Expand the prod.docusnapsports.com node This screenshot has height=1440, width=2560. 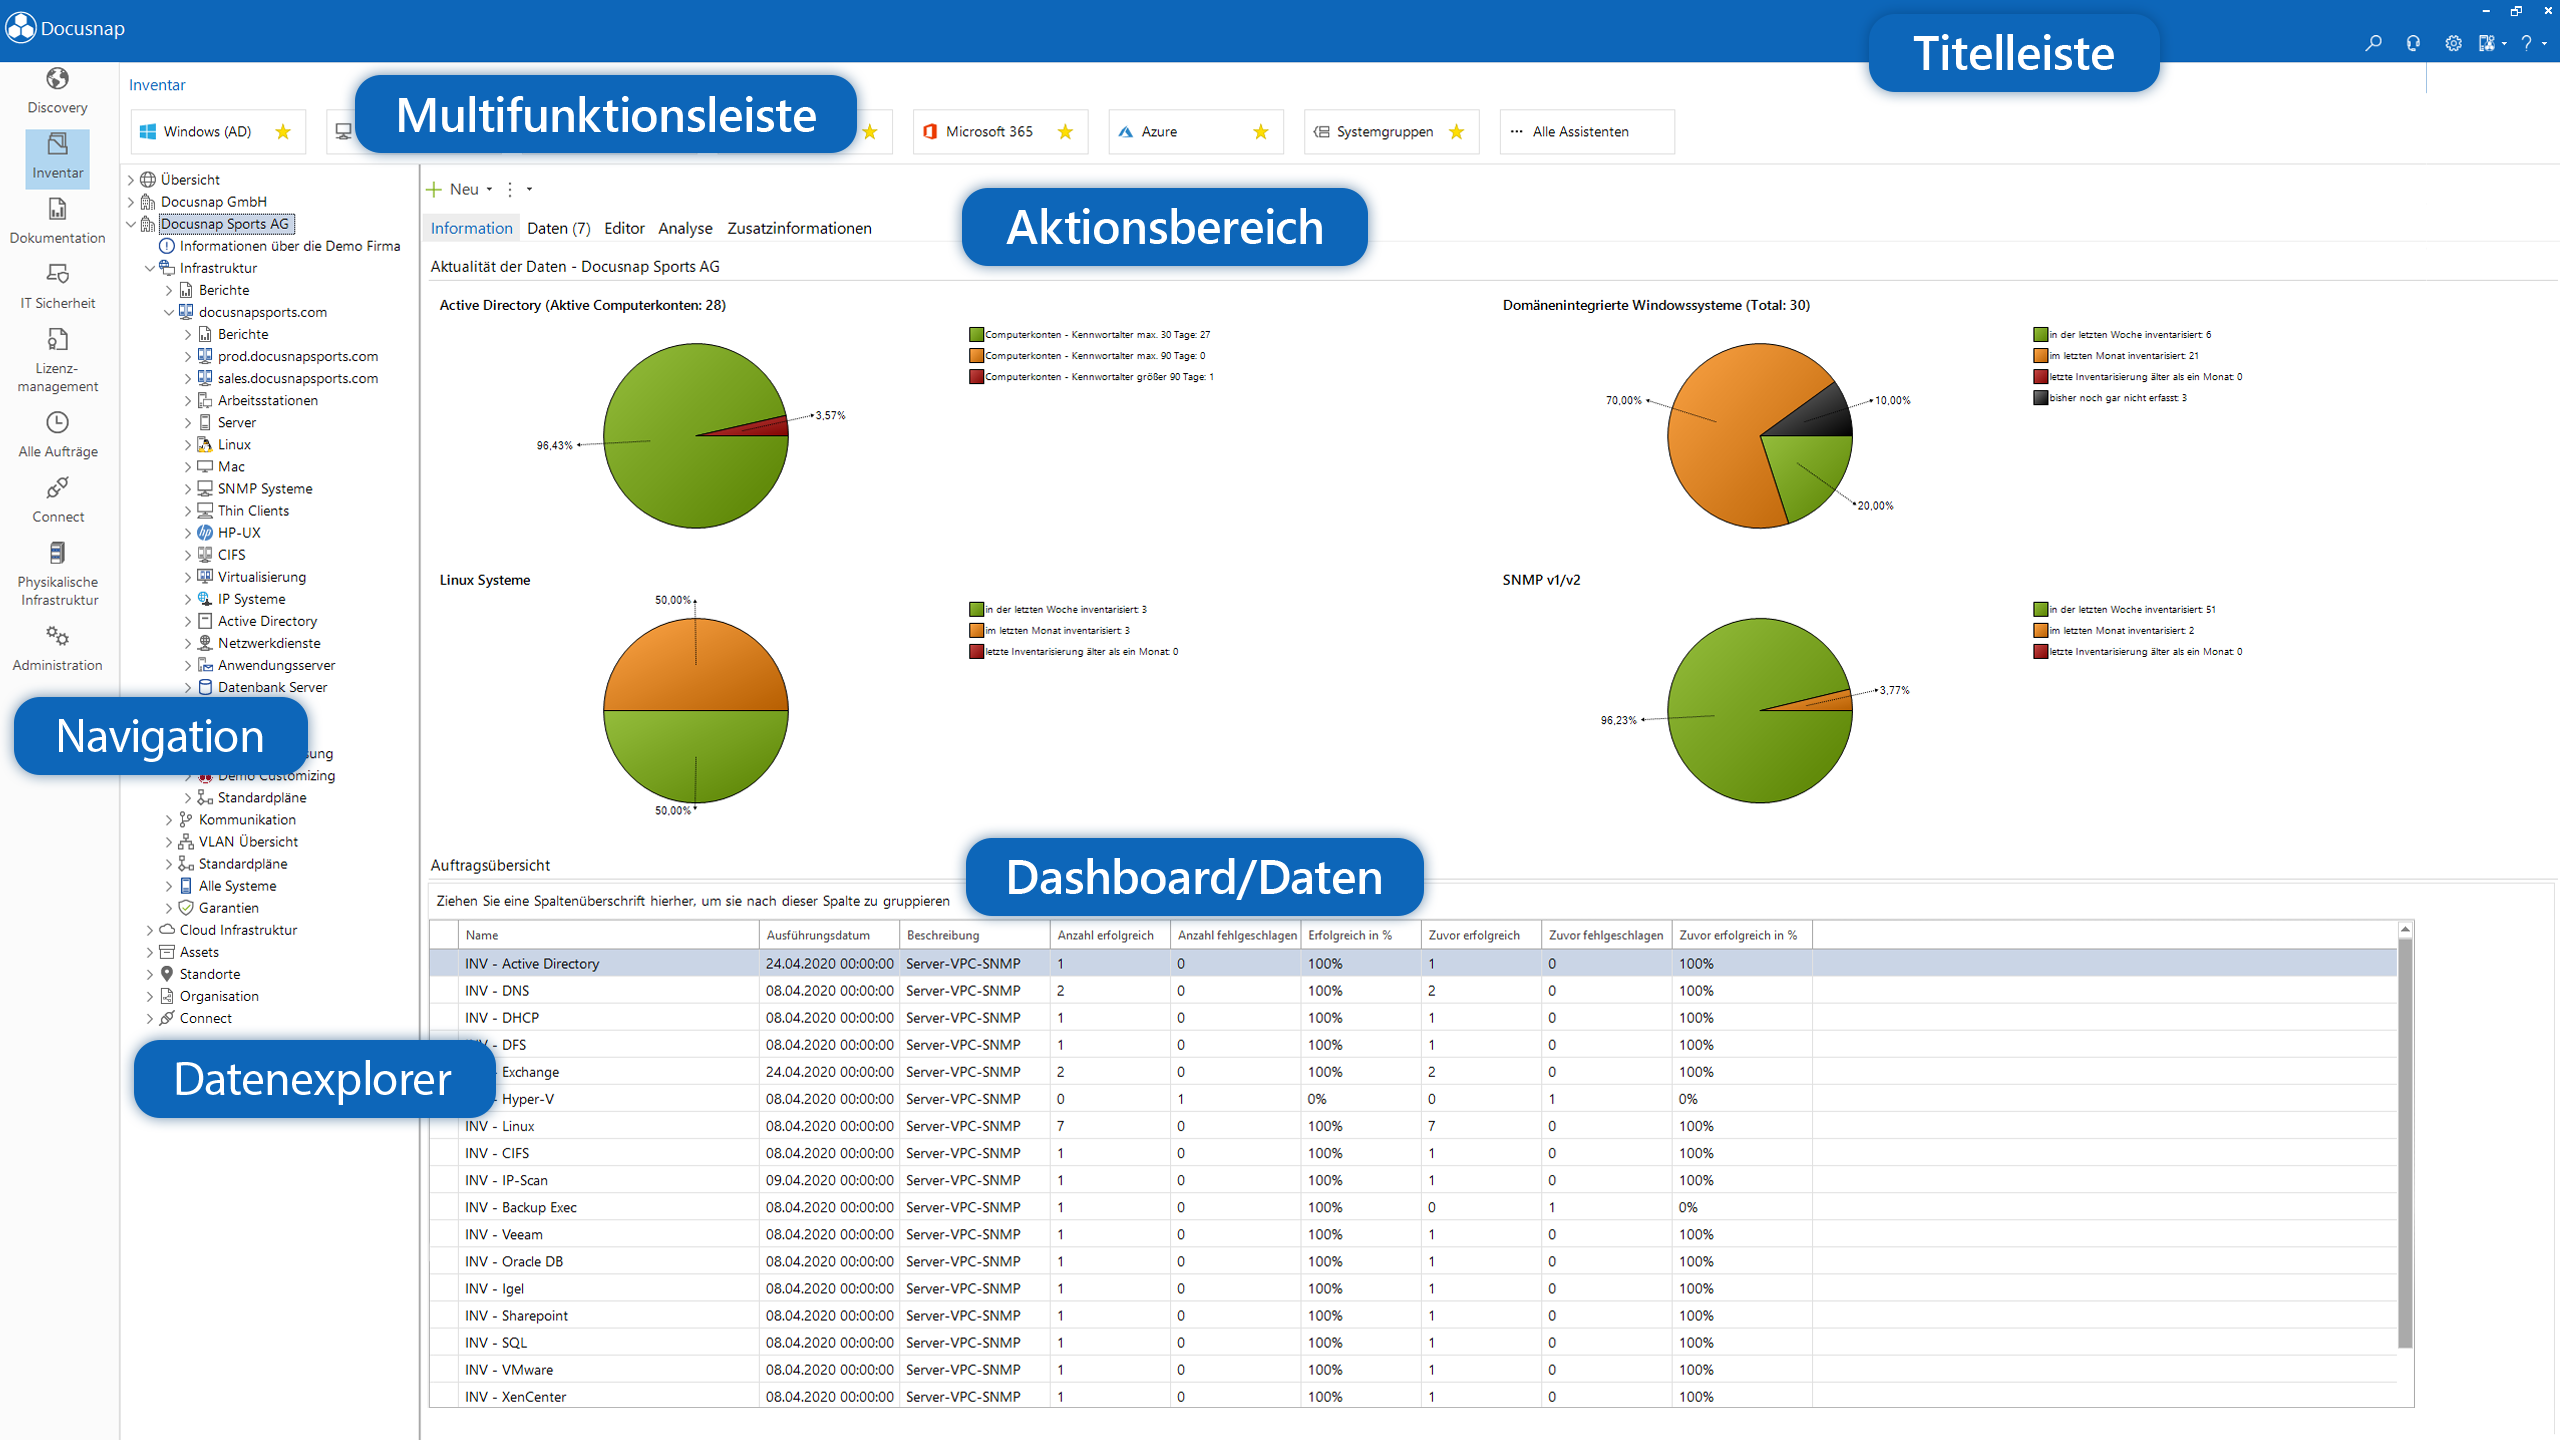(188, 357)
